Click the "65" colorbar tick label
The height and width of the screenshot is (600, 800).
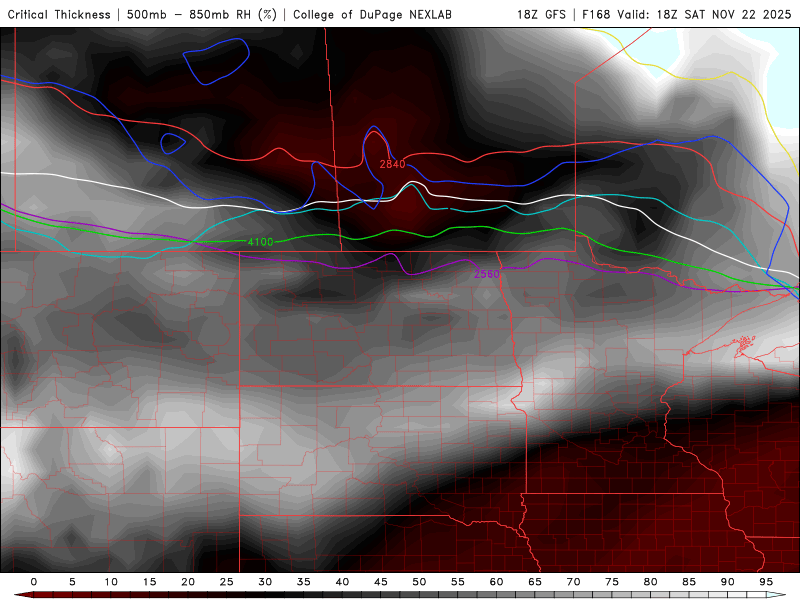535,582
